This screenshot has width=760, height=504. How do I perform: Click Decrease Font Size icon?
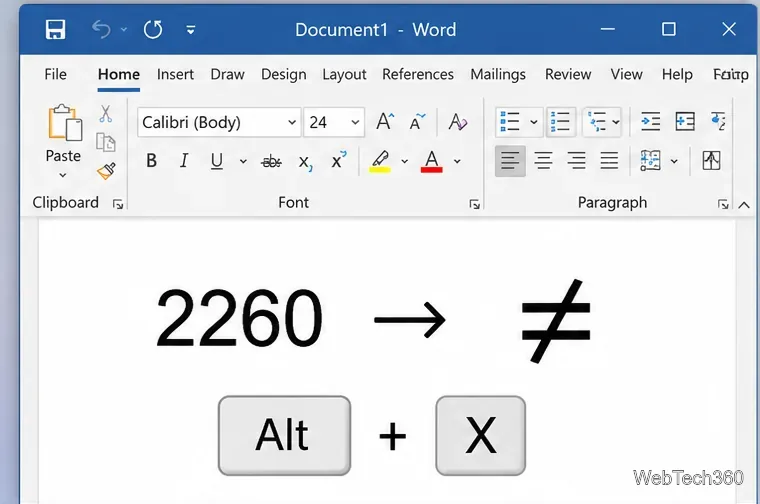click(417, 122)
